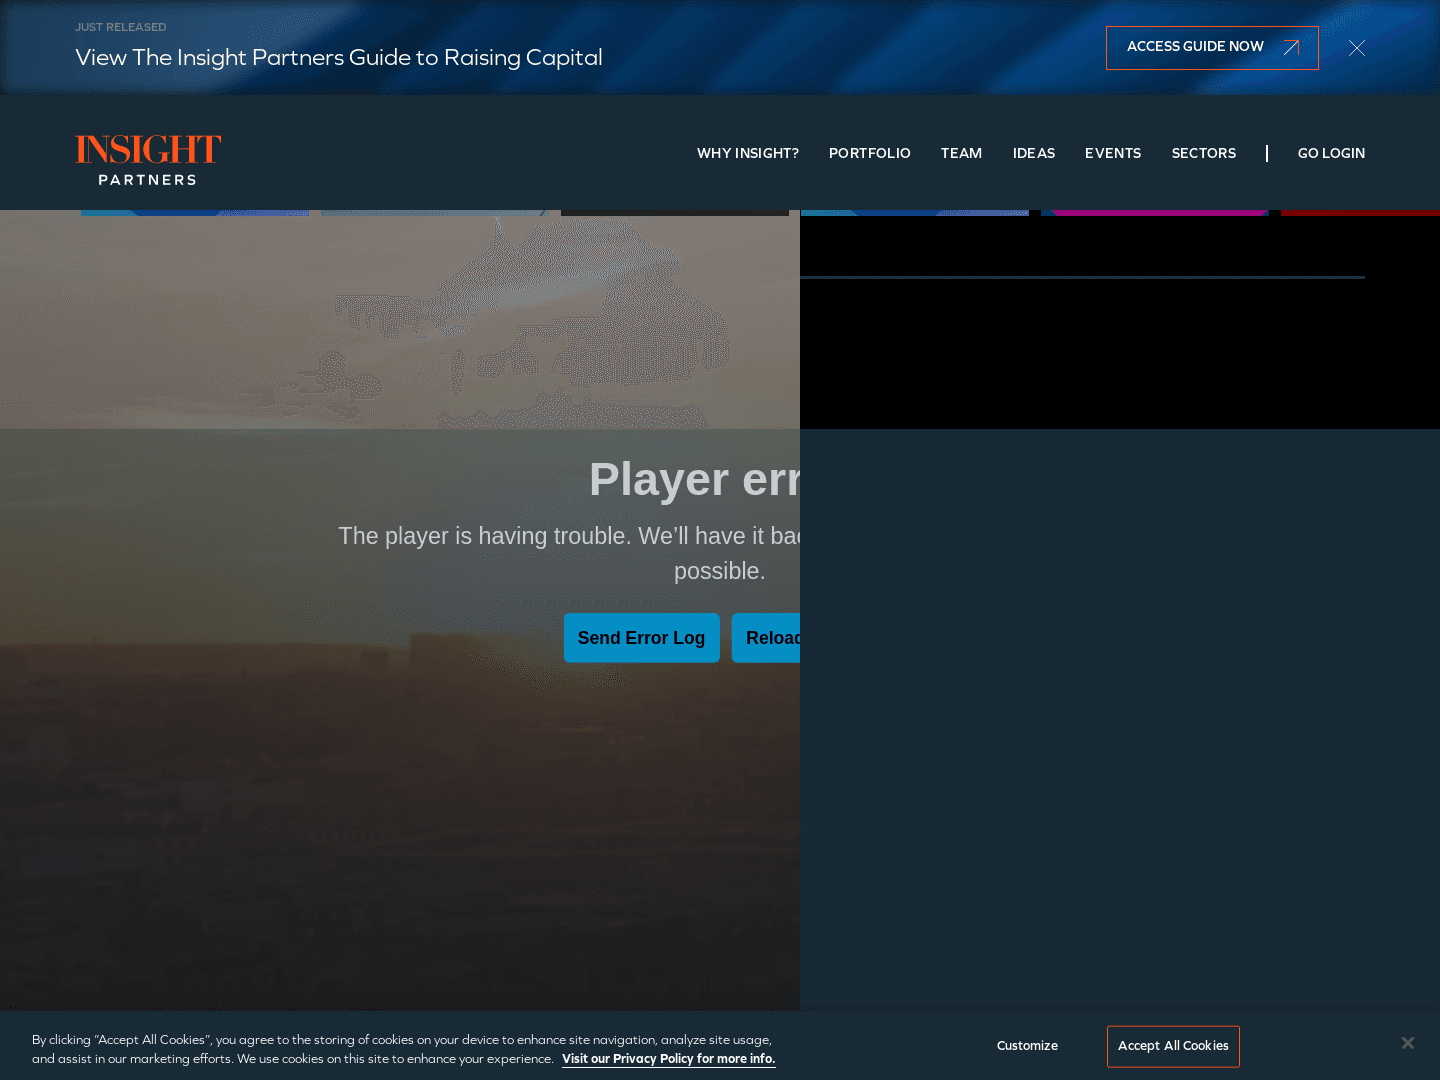Click the Insight Partners logo
The height and width of the screenshot is (1080, 1440).
tap(148, 159)
